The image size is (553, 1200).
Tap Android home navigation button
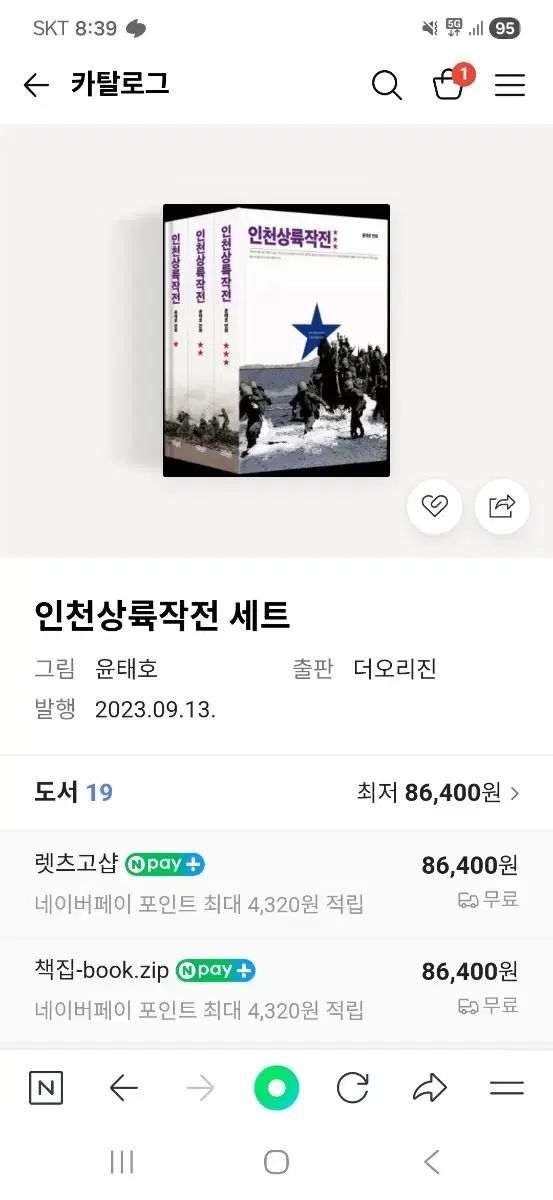pyautogui.click(x=276, y=1162)
